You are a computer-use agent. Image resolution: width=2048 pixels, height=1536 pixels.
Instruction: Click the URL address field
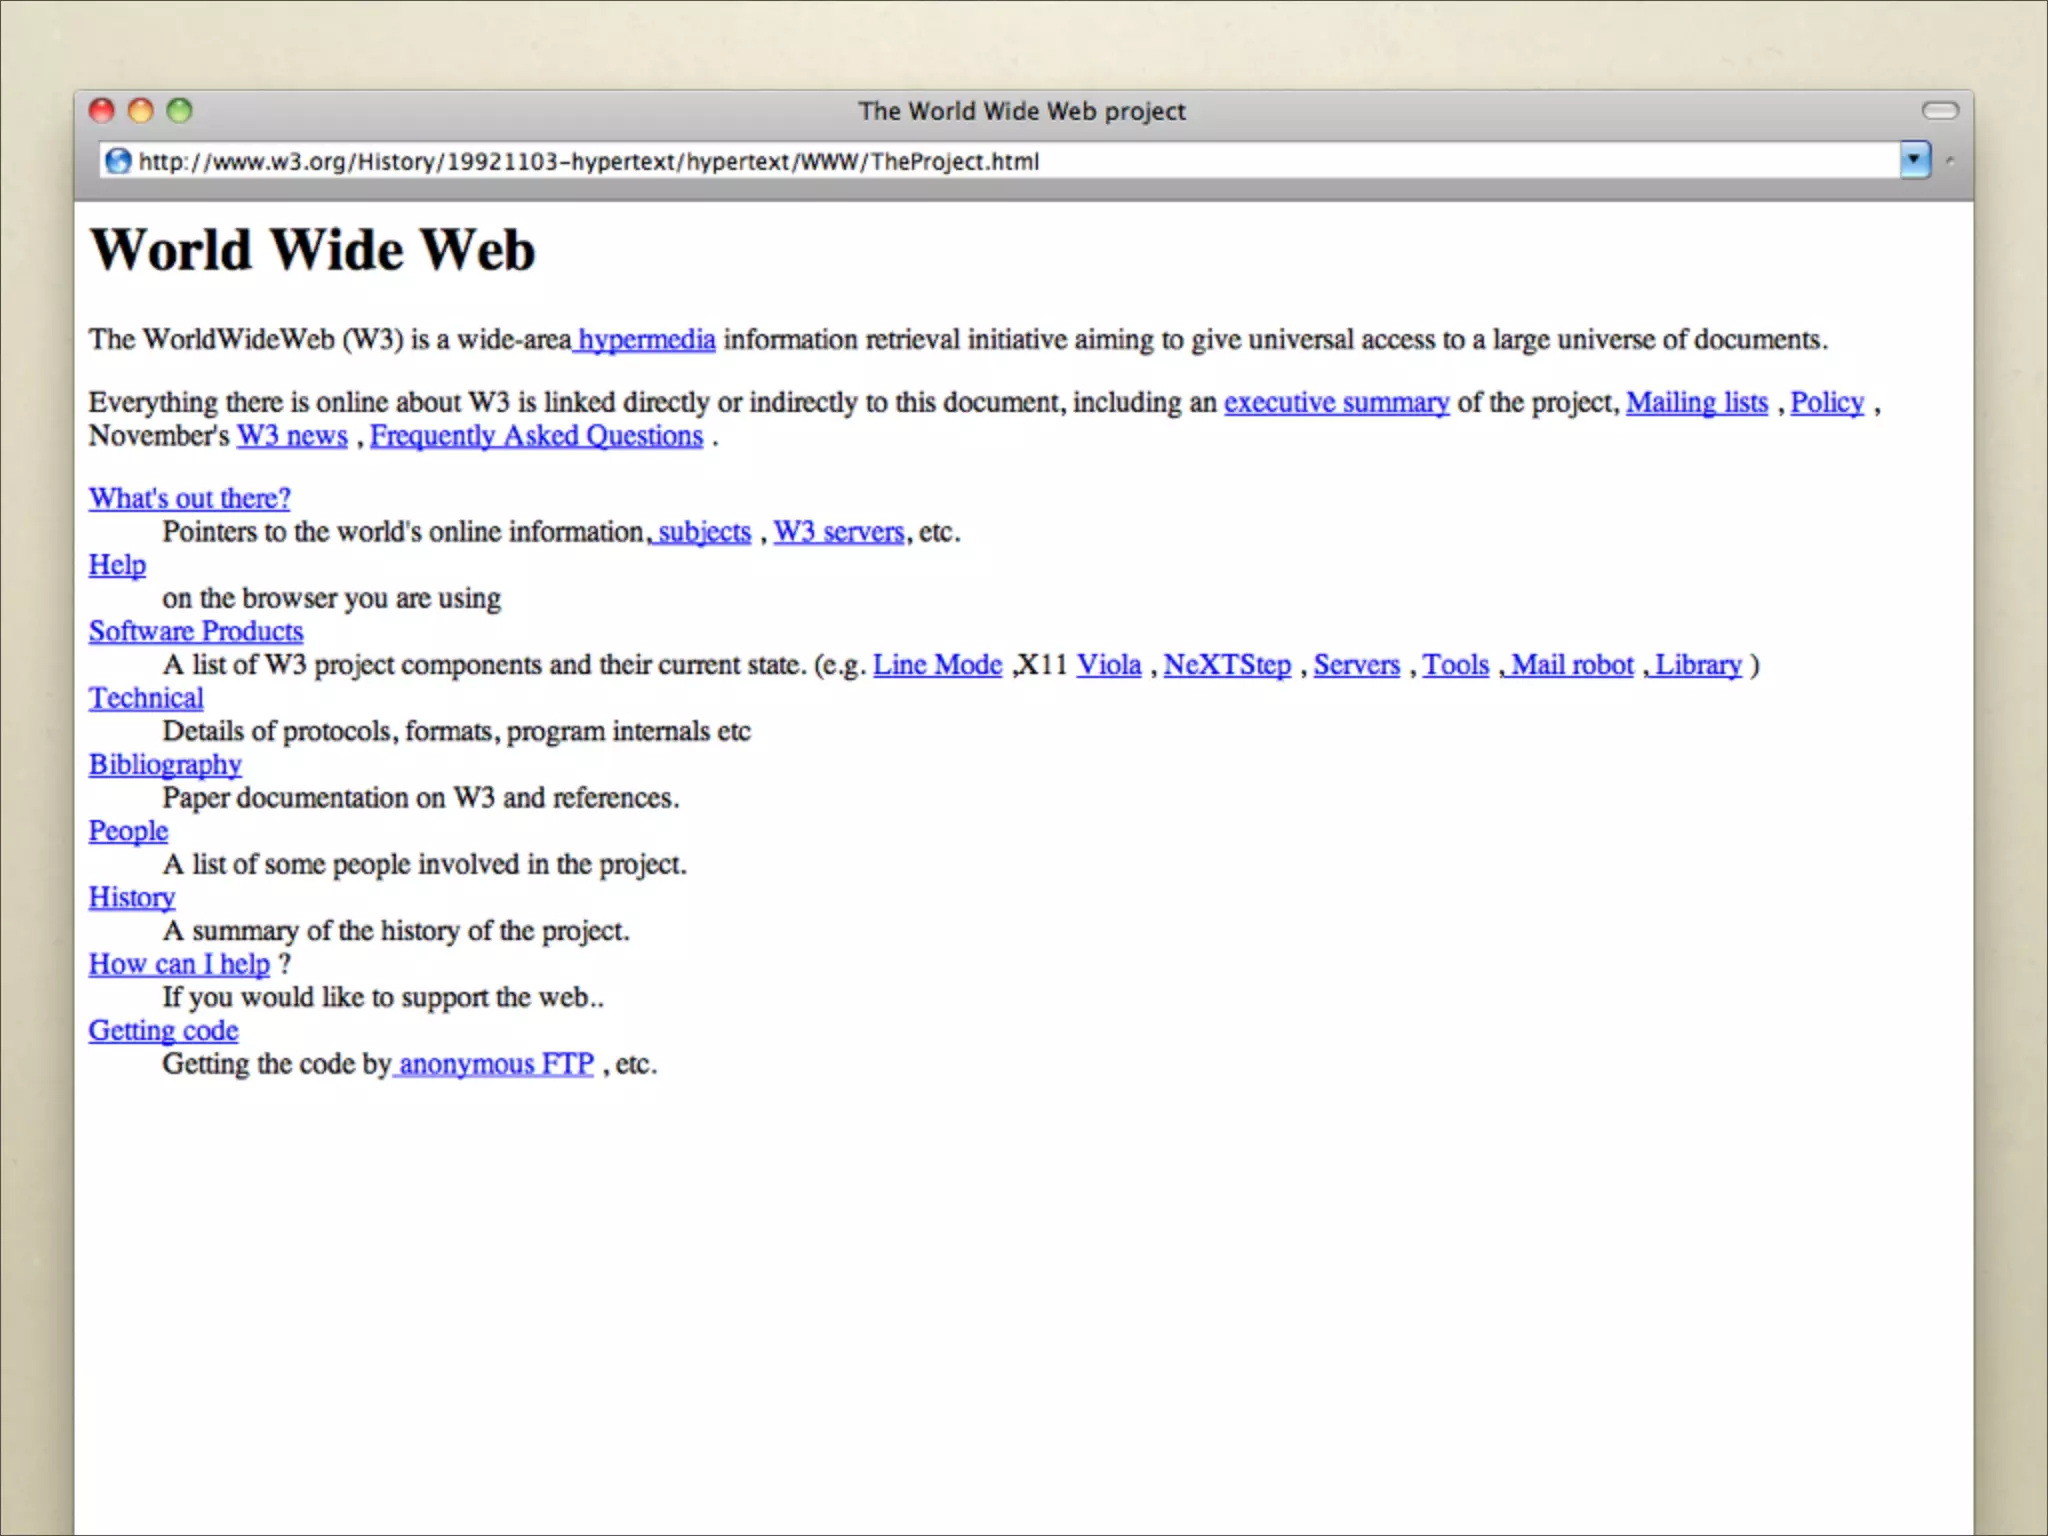coord(1000,161)
